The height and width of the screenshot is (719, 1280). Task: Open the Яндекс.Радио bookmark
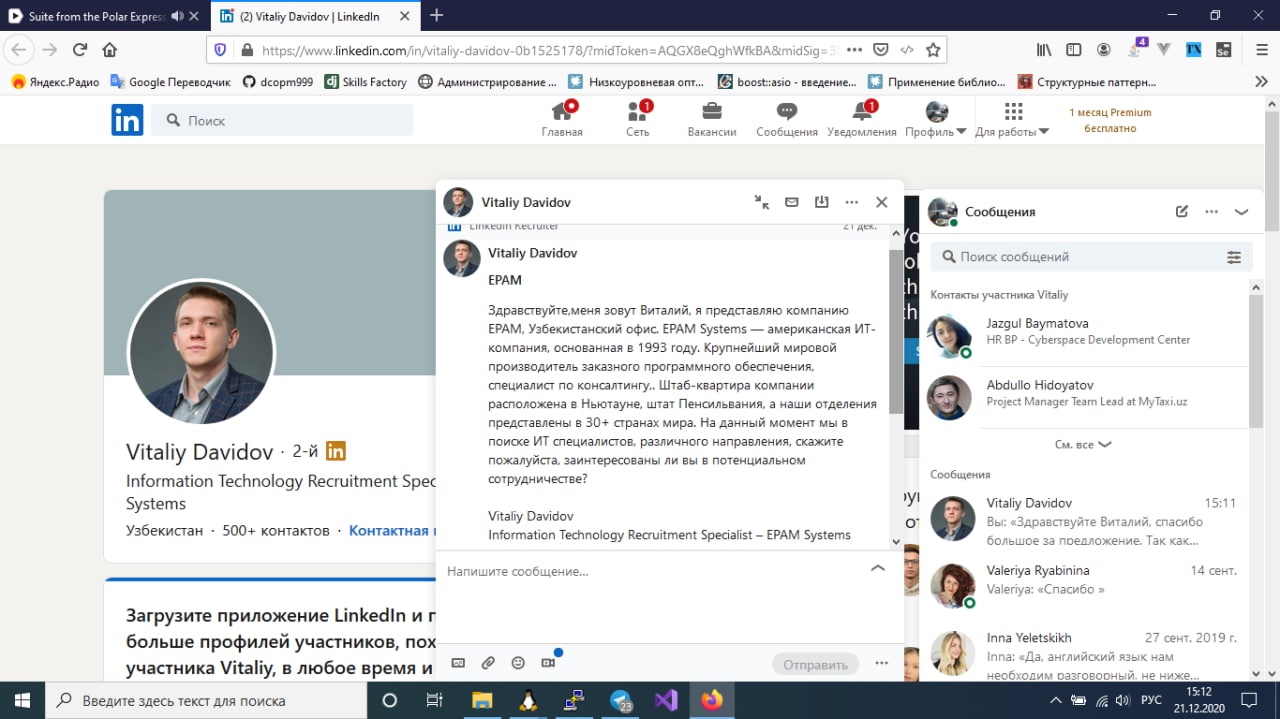56,82
